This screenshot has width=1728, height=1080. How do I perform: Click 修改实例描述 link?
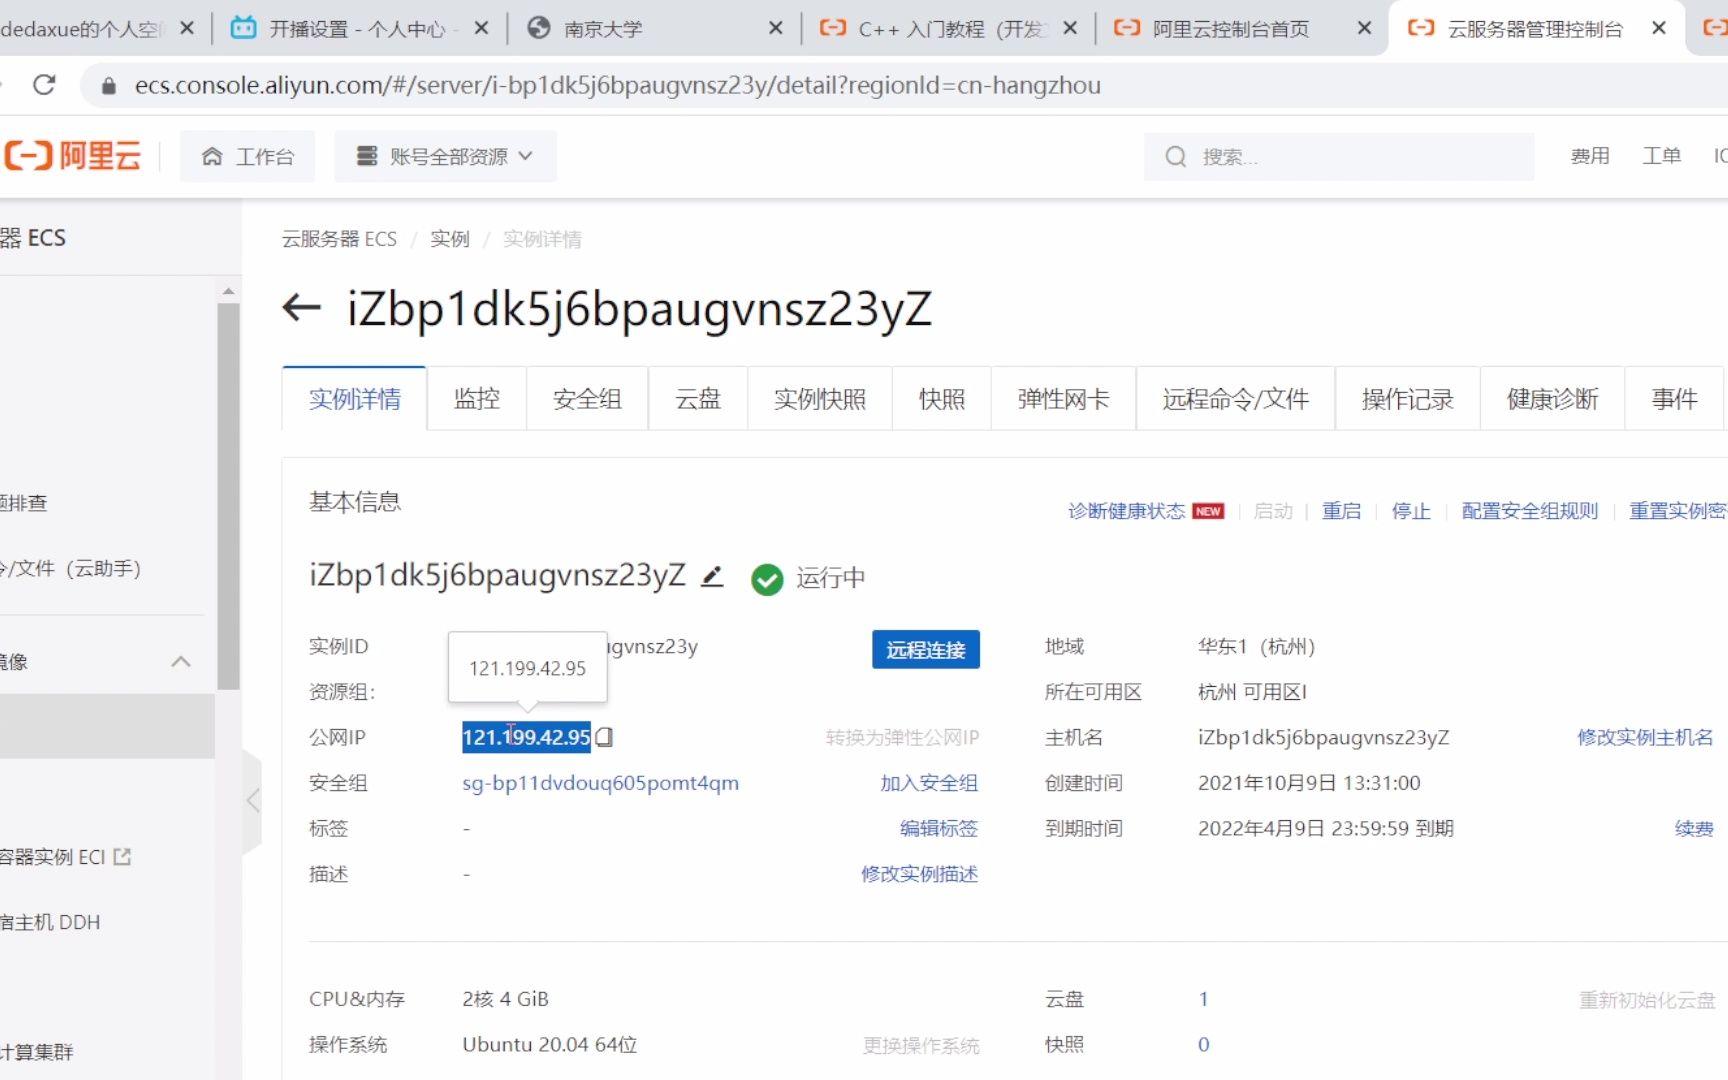pyautogui.click(x=920, y=874)
